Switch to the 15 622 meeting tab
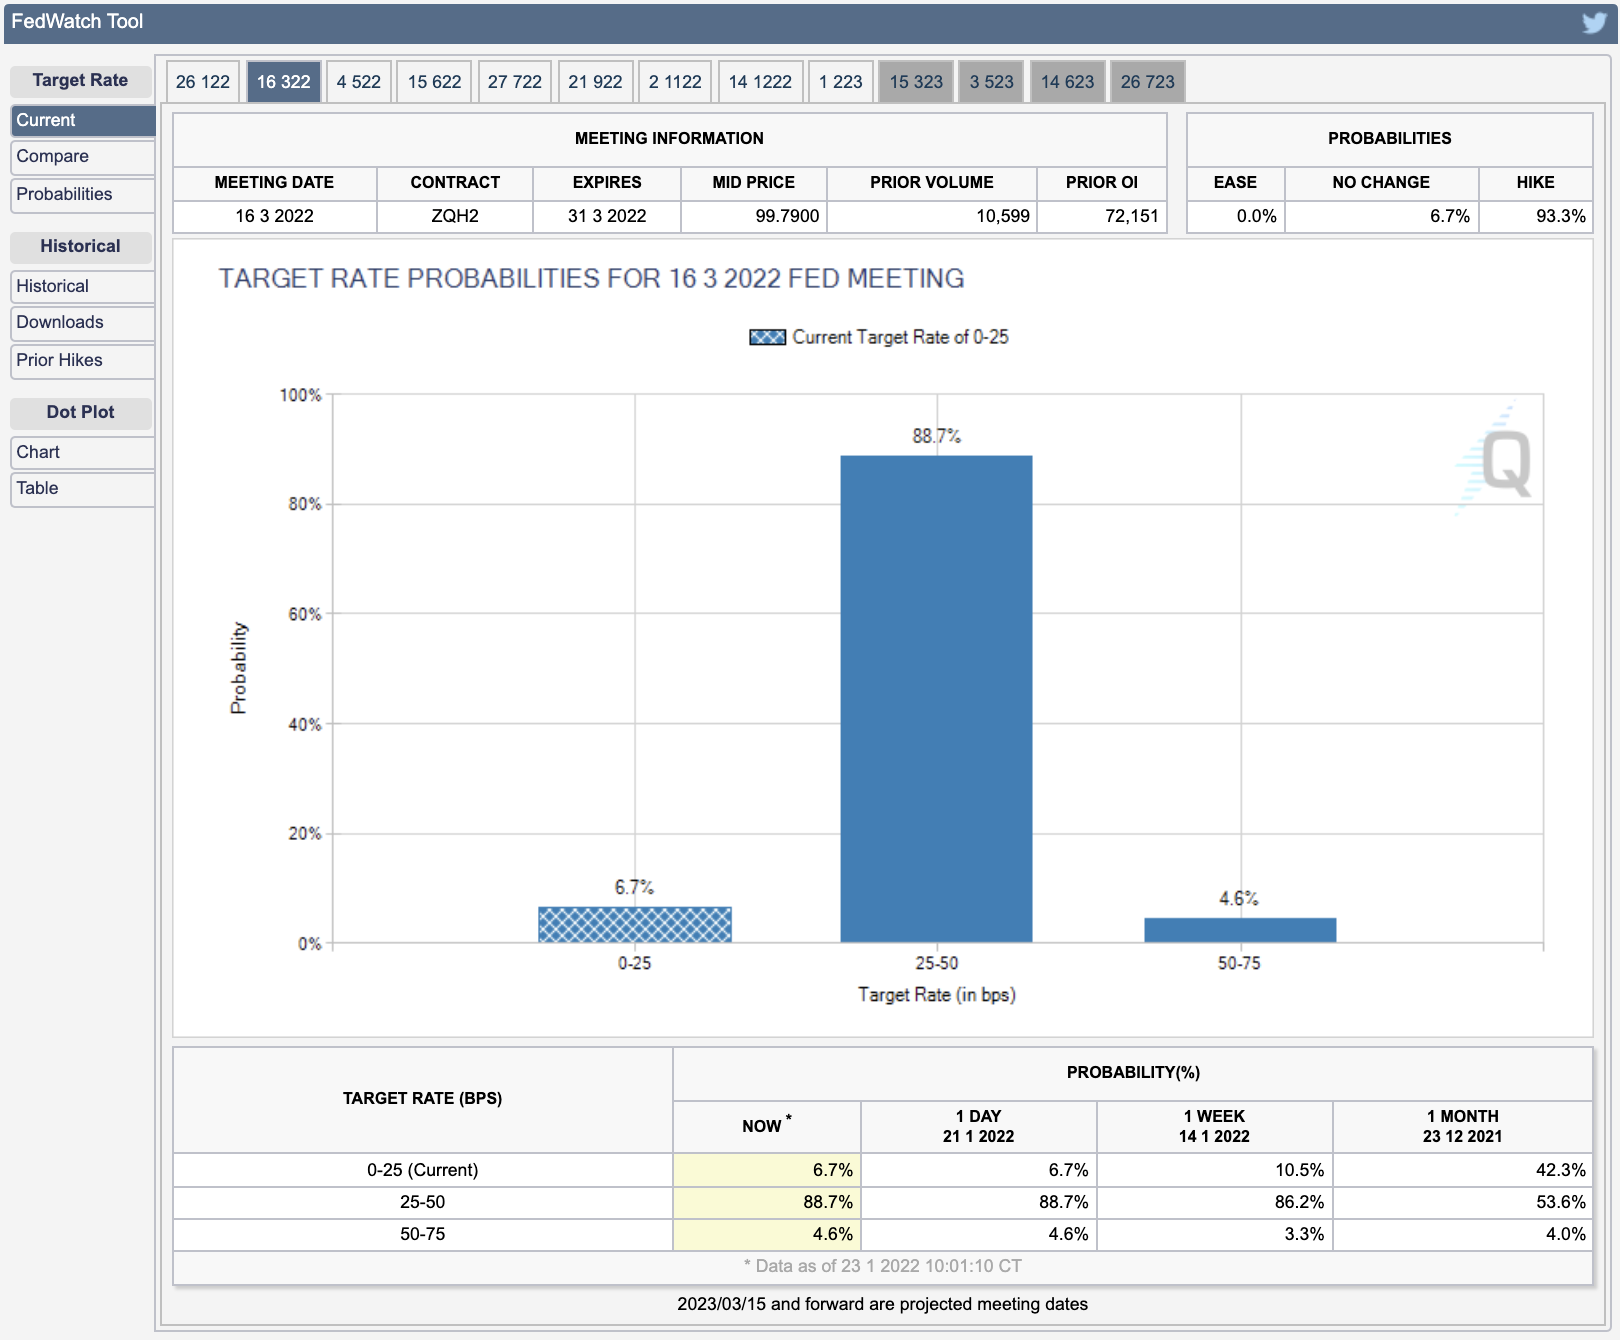 click(435, 82)
